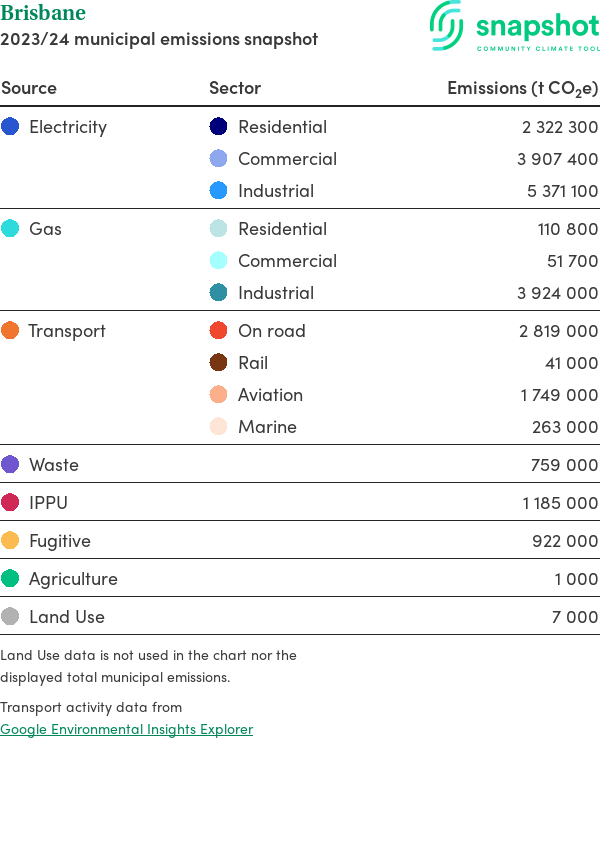Screen dimensions: 600x850
Task: Open Google Environmental Insights Explorer link
Action: (x=126, y=729)
